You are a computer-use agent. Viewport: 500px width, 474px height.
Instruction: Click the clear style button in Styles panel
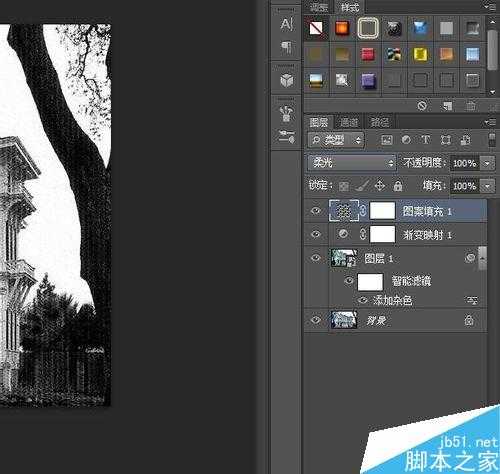(x=422, y=106)
